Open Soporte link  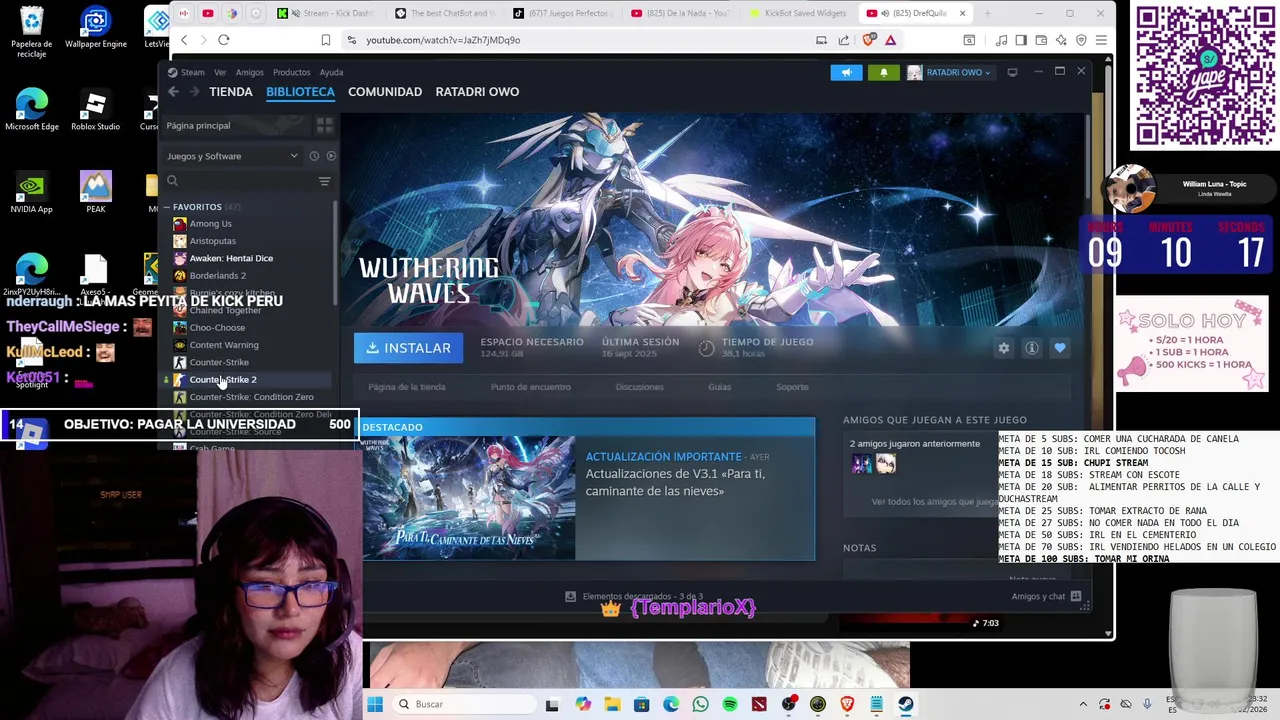tap(792, 387)
